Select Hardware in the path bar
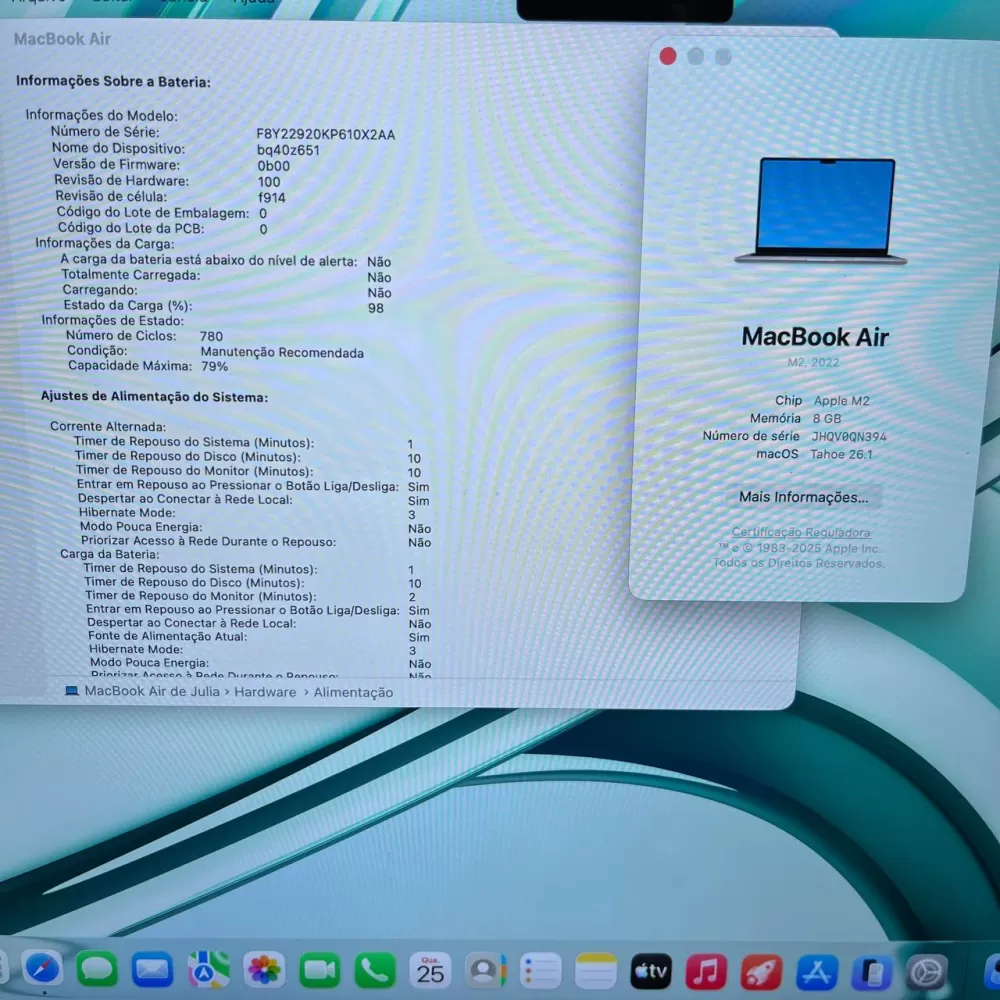 265,692
